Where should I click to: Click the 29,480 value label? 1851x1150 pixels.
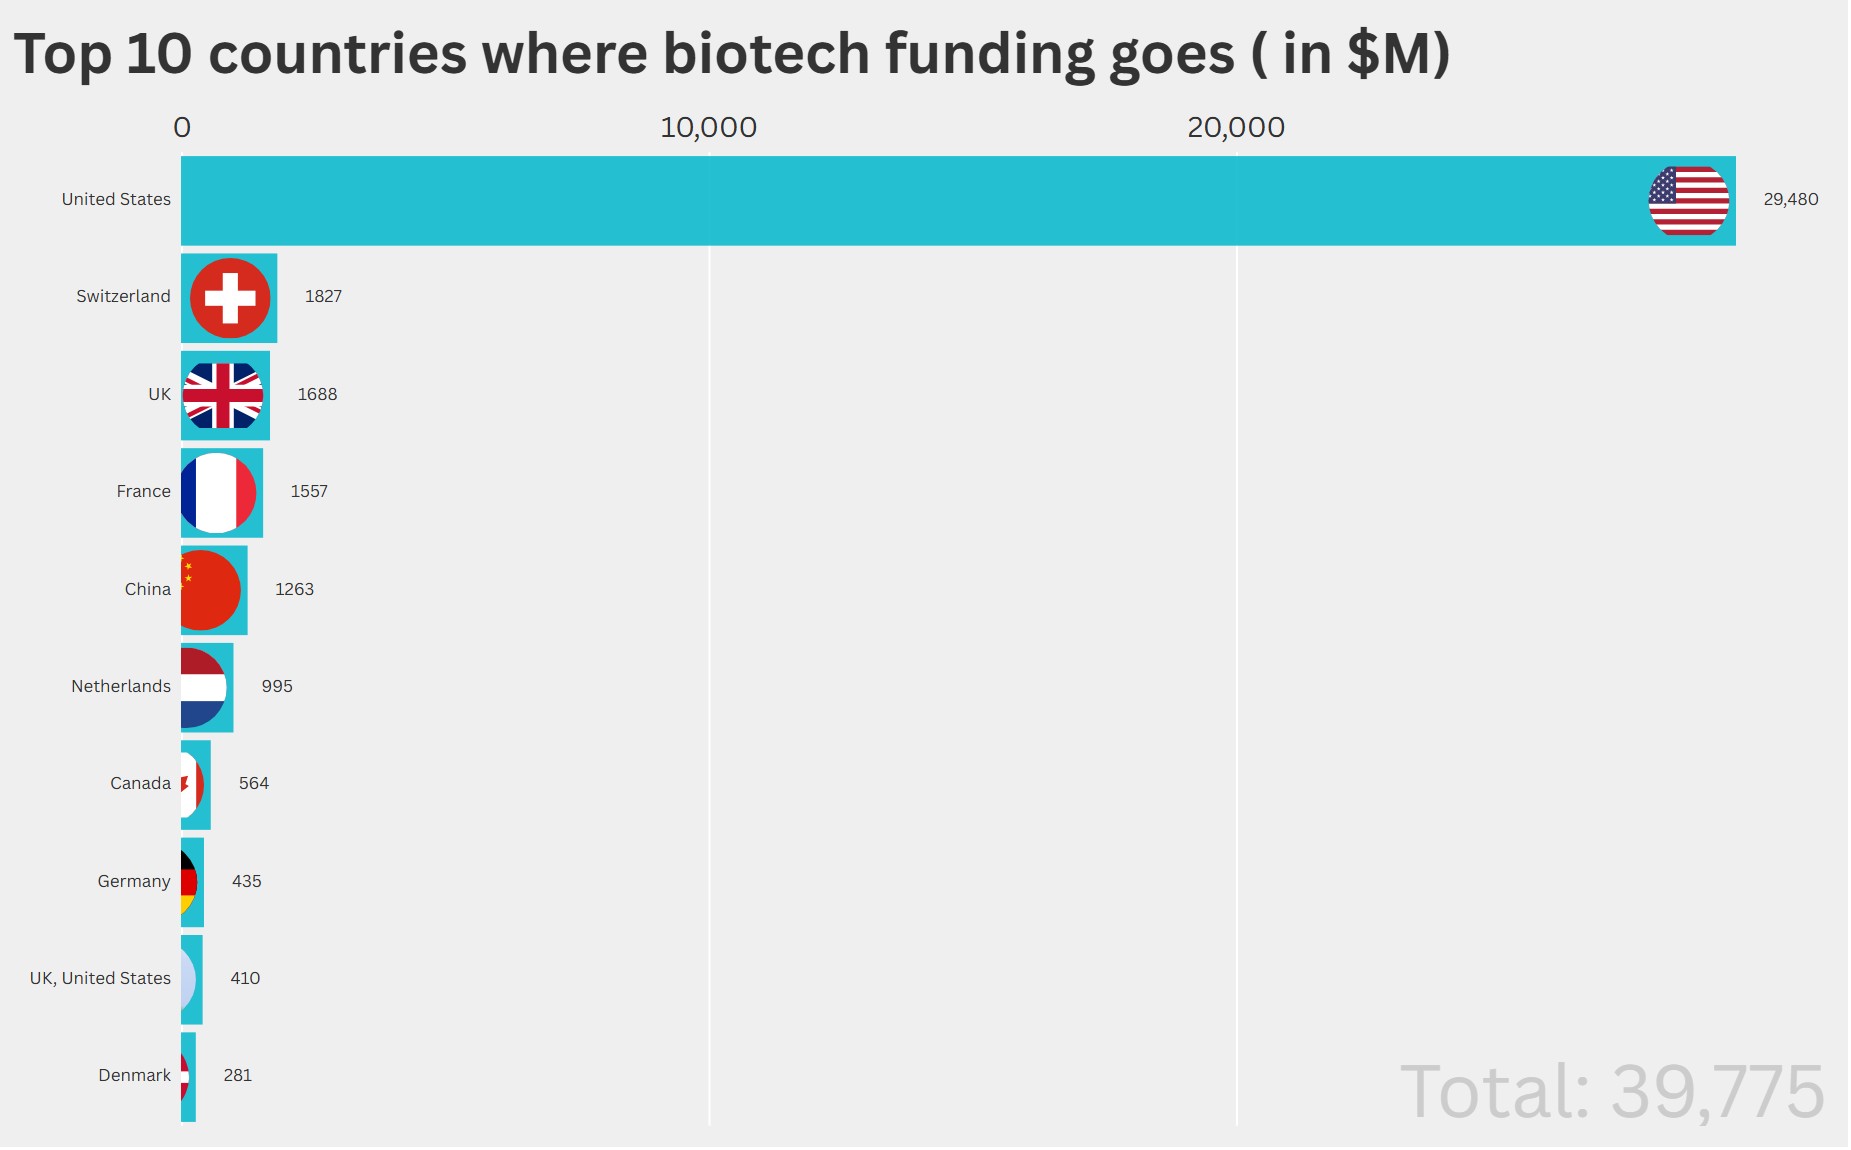1790,200
